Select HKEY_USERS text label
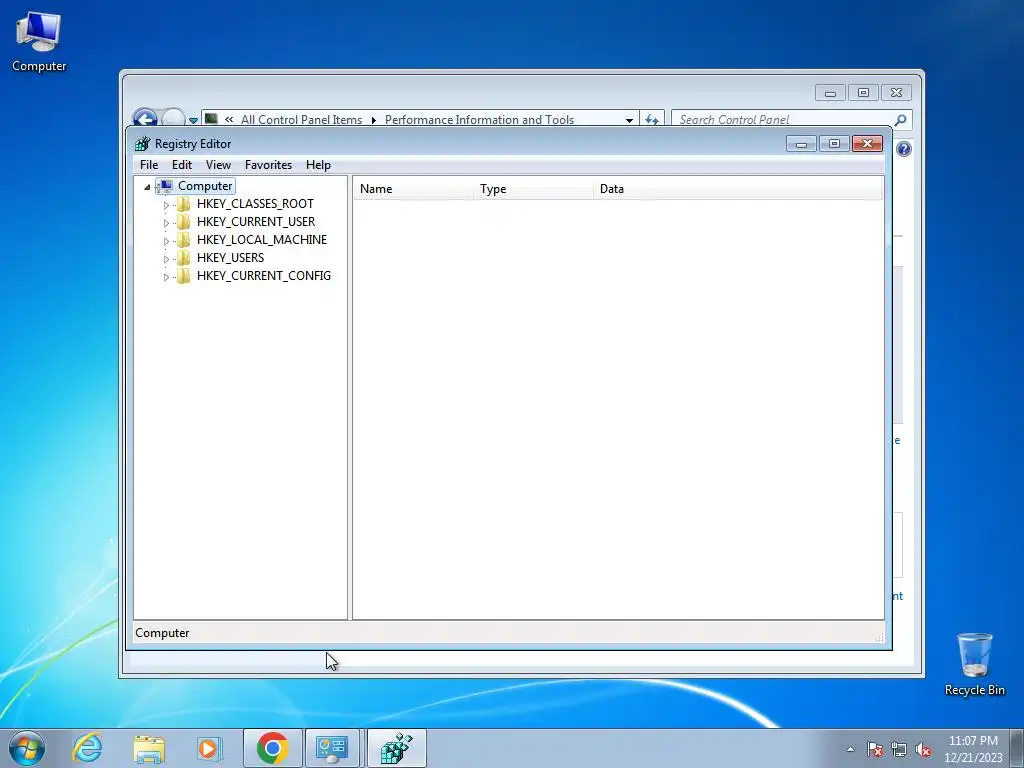The width and height of the screenshot is (1024, 768). (230, 258)
